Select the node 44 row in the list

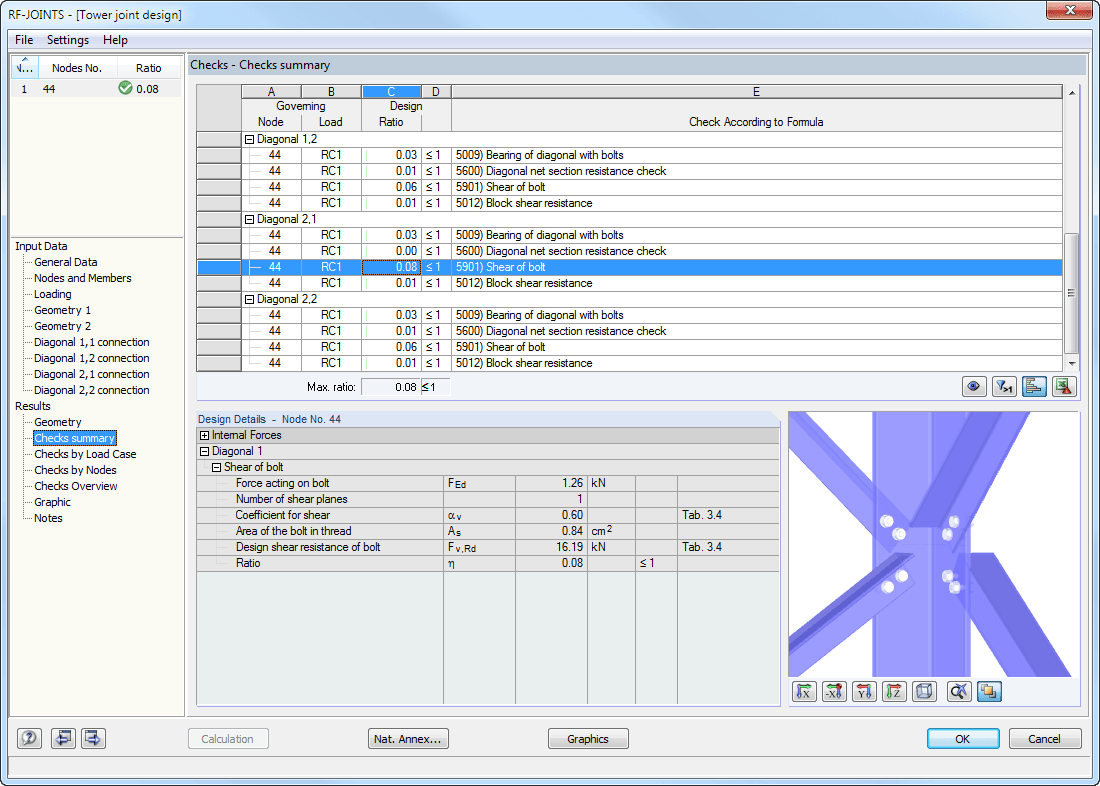pos(96,89)
